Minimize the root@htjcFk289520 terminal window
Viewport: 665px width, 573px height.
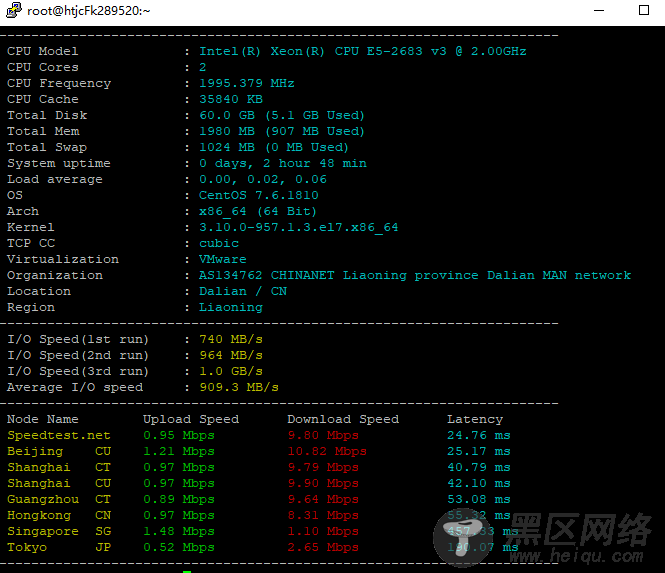(x=599, y=10)
